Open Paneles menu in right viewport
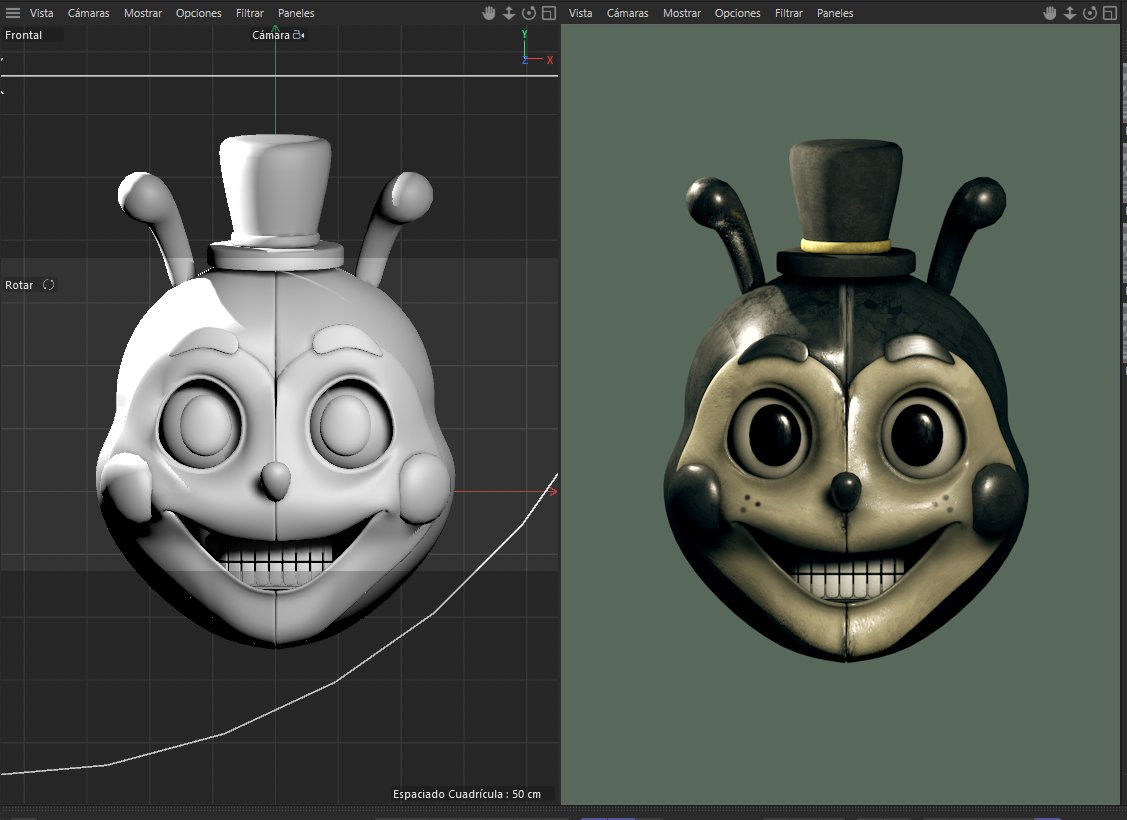 (835, 13)
